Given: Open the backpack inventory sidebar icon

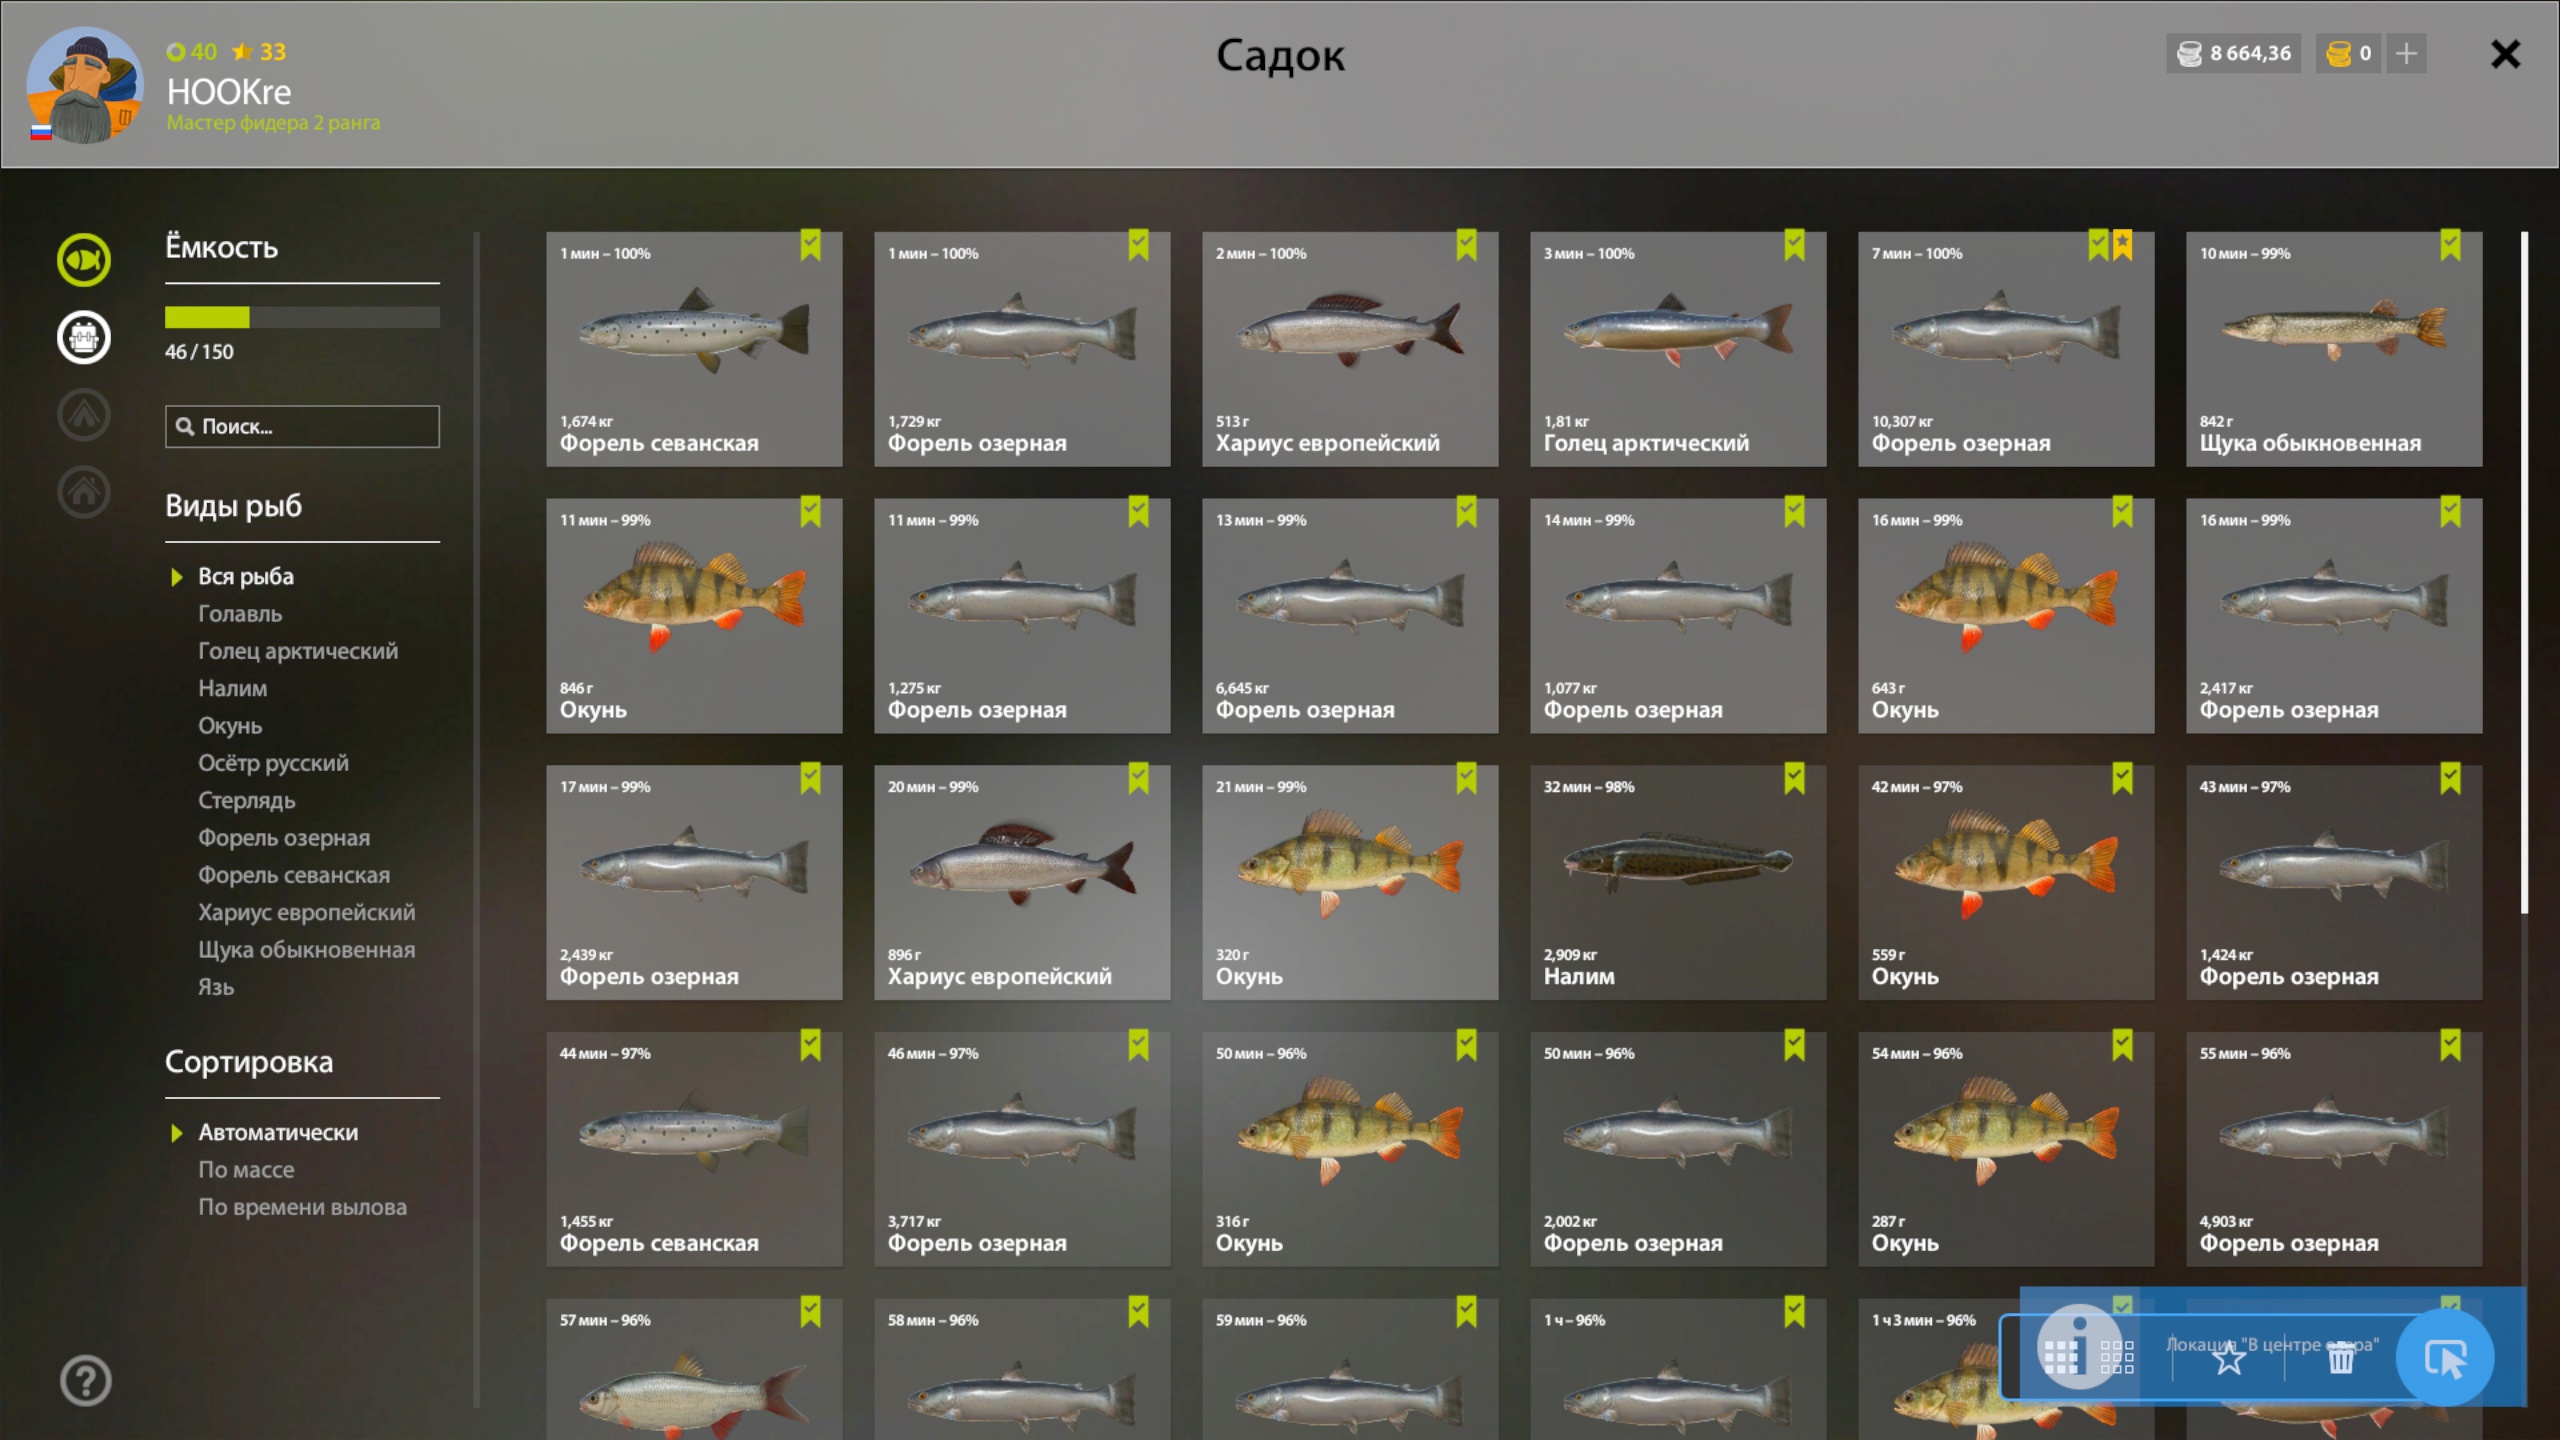Looking at the screenshot, I should 84,337.
